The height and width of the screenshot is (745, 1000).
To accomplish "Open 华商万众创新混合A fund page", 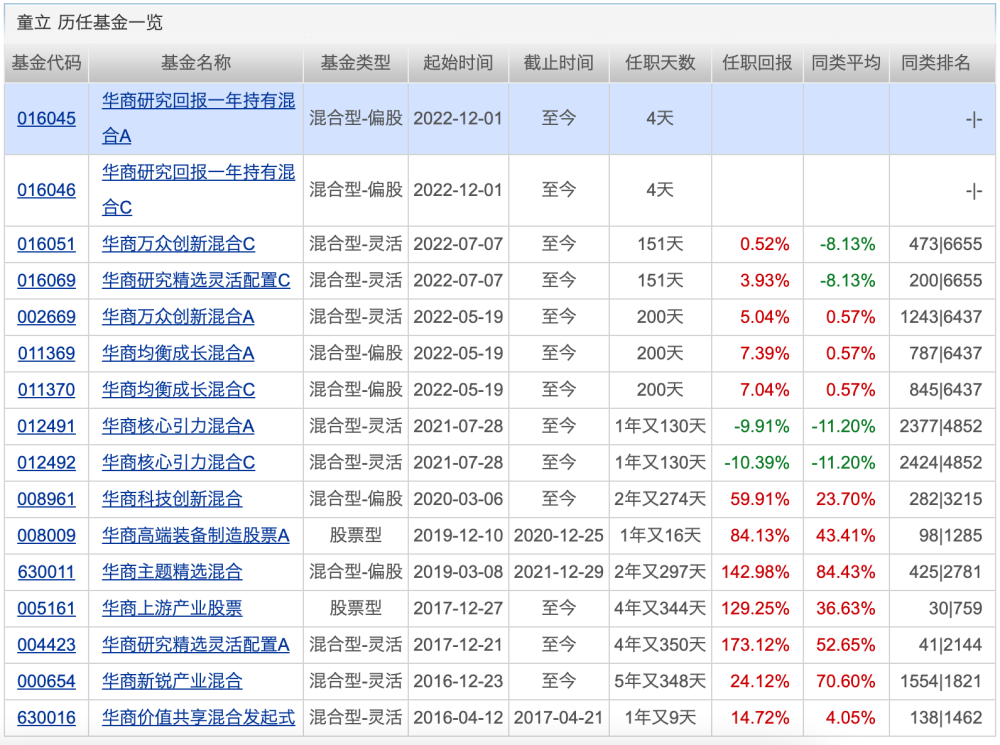I will pyautogui.click(x=178, y=317).
